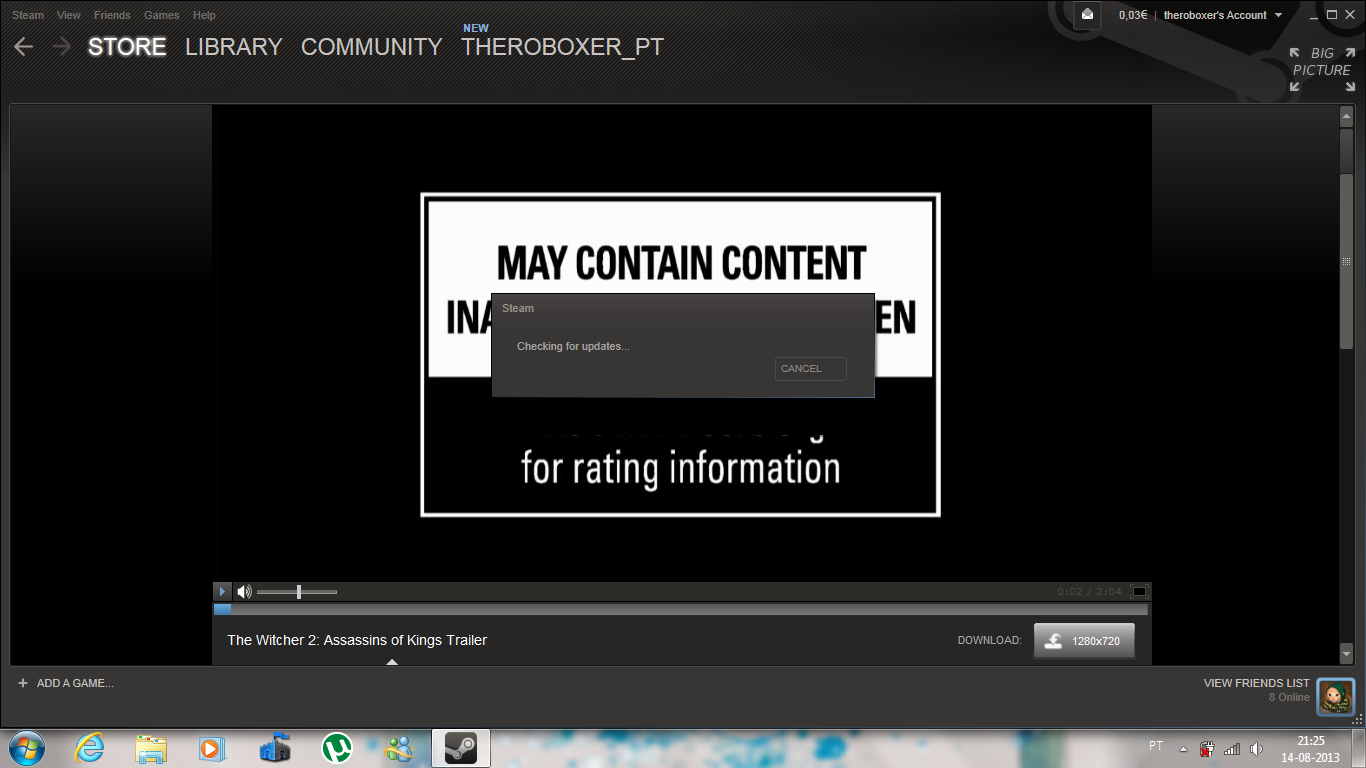Open the taskbar clock showing 21:25
This screenshot has width=1366, height=768.
pyautogui.click(x=1311, y=749)
